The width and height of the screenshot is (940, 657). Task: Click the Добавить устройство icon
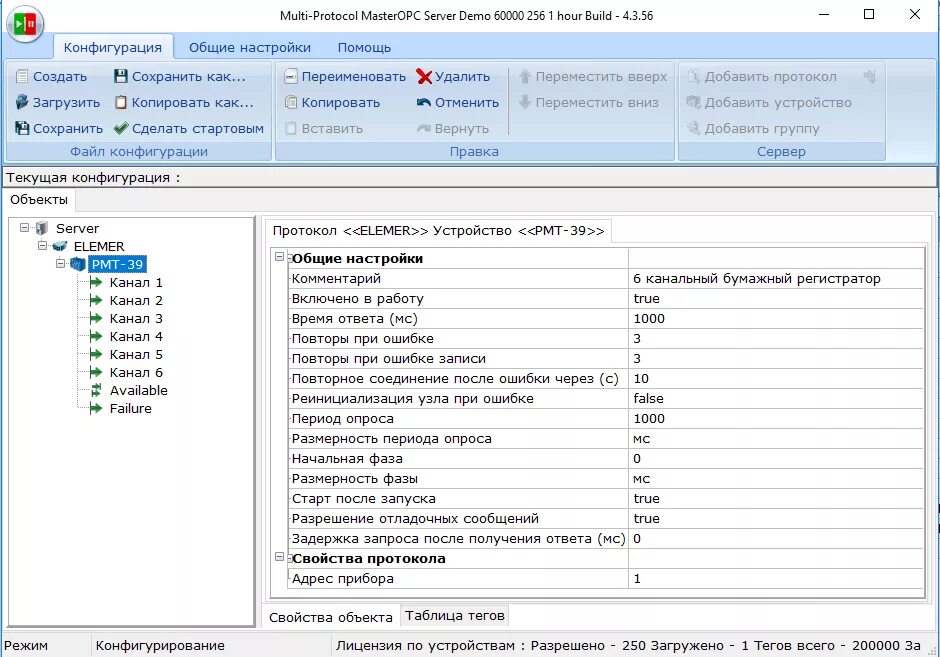click(x=694, y=102)
